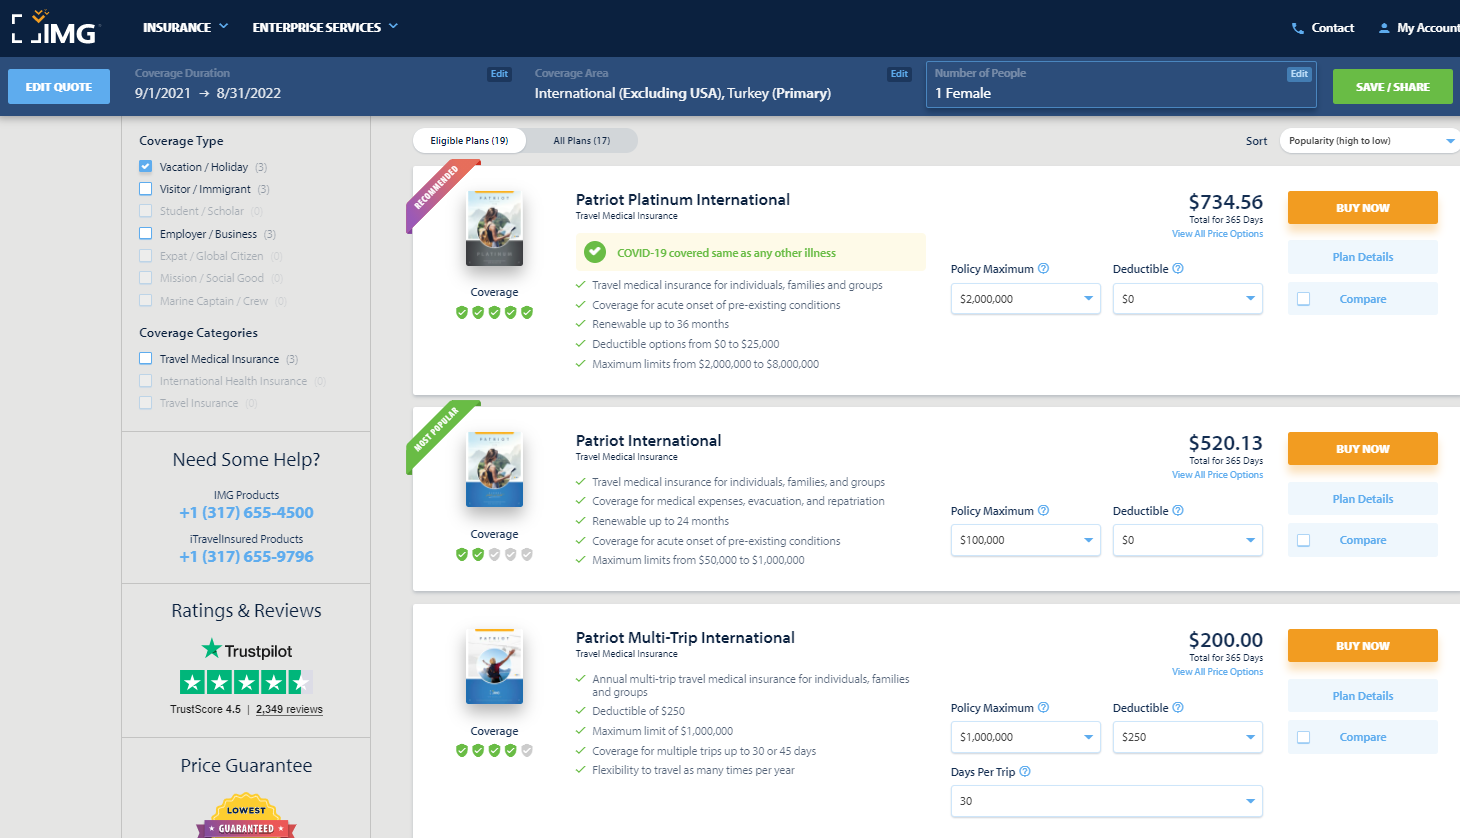This screenshot has height=838, width=1460.
Task: Switch to the All Plans (17) tab
Action: 581,141
